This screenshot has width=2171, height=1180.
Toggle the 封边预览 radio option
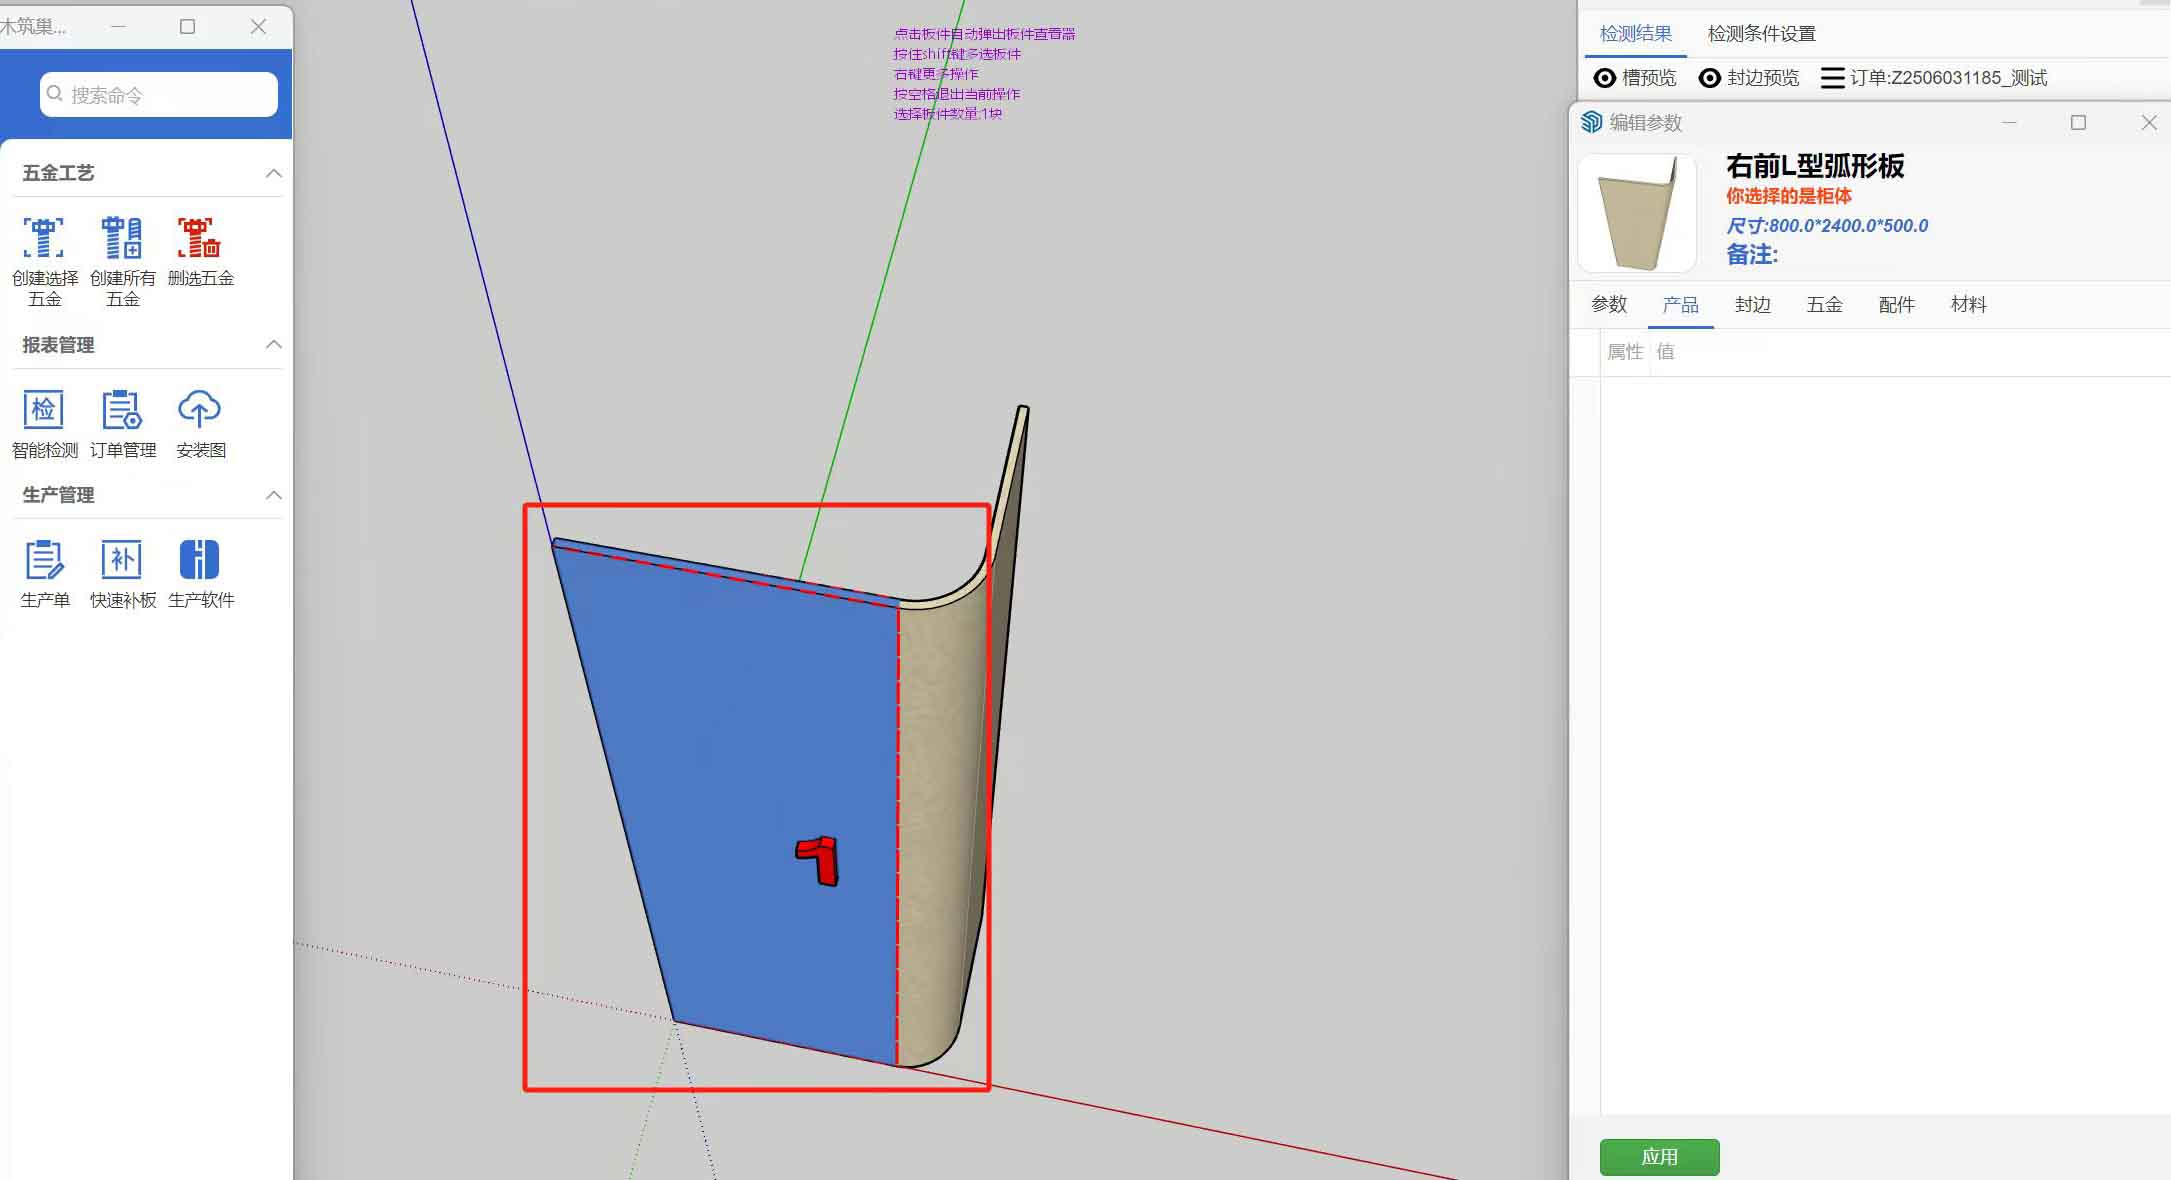1710,78
